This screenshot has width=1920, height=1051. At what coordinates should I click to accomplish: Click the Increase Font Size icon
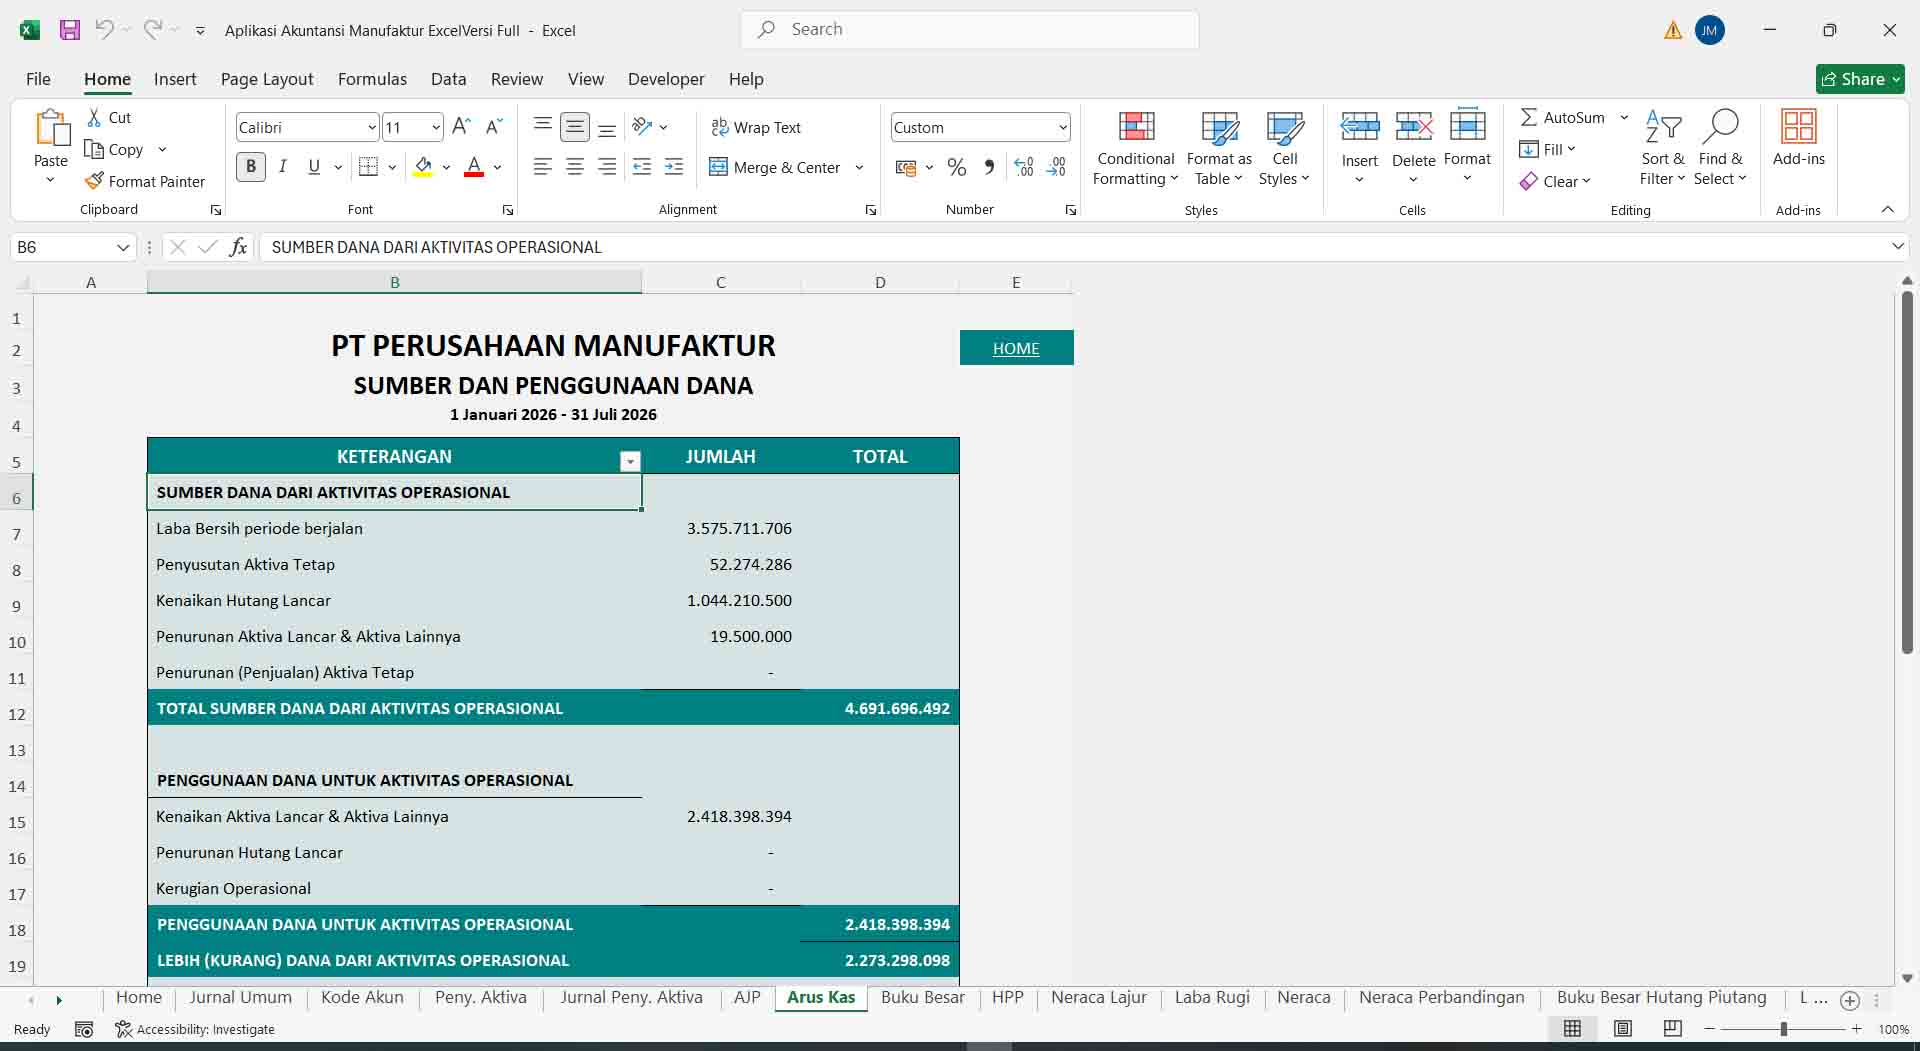coord(461,126)
